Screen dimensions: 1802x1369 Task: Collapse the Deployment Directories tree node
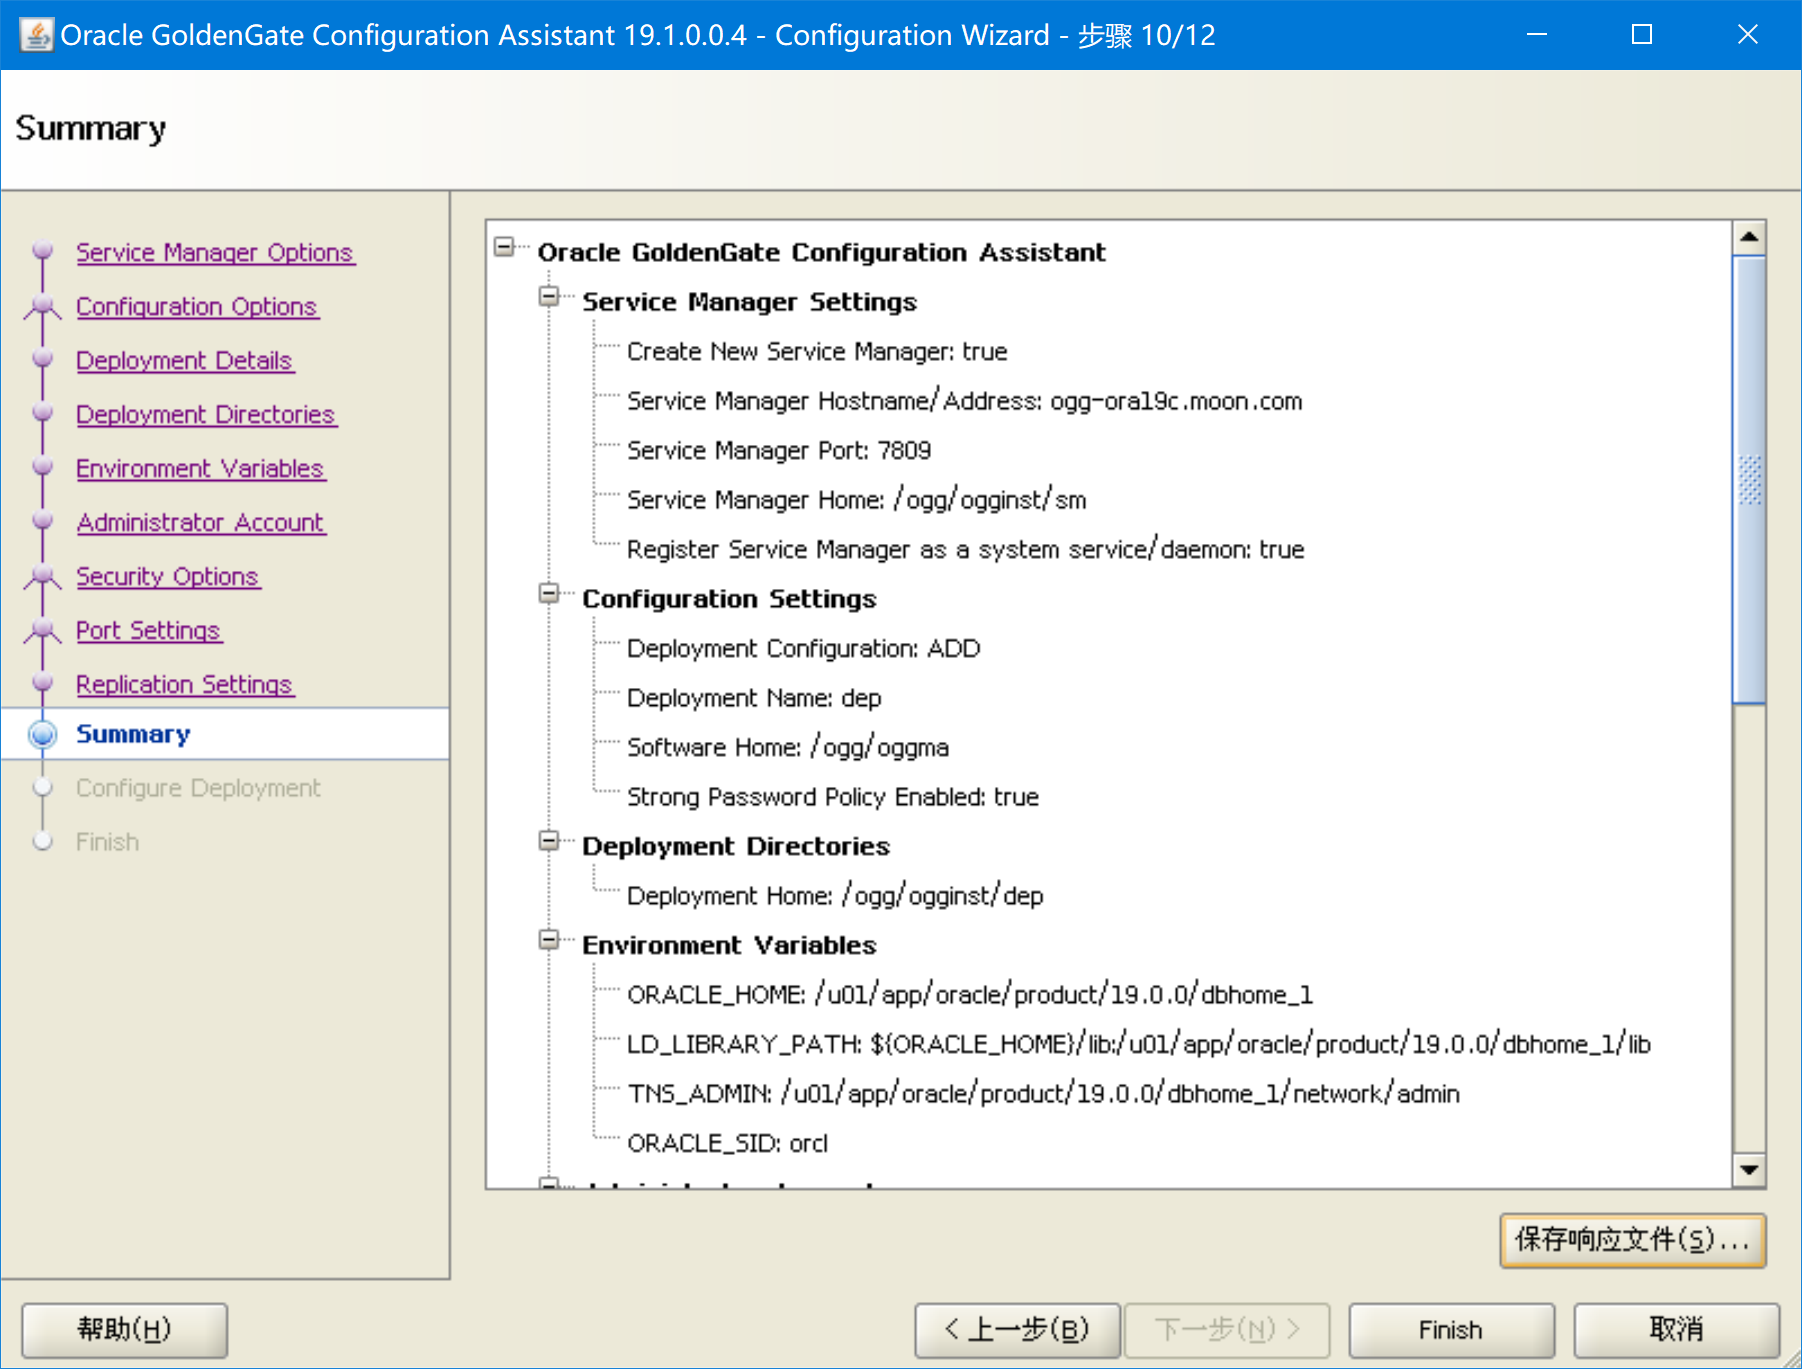[549, 840]
